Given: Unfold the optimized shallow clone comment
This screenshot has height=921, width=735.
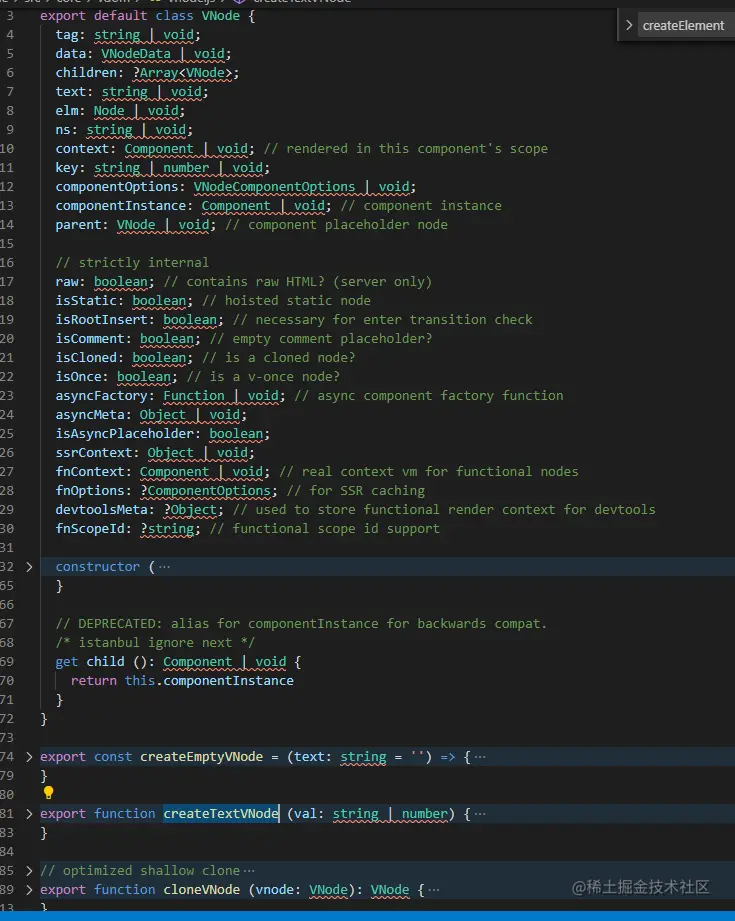Looking at the screenshot, I should (29, 870).
